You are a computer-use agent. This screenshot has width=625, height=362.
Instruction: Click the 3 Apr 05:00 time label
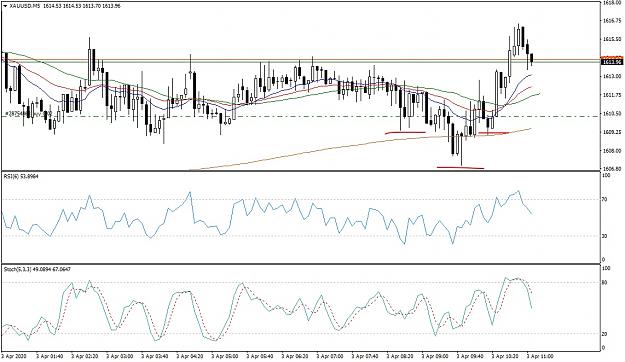tap(224, 355)
